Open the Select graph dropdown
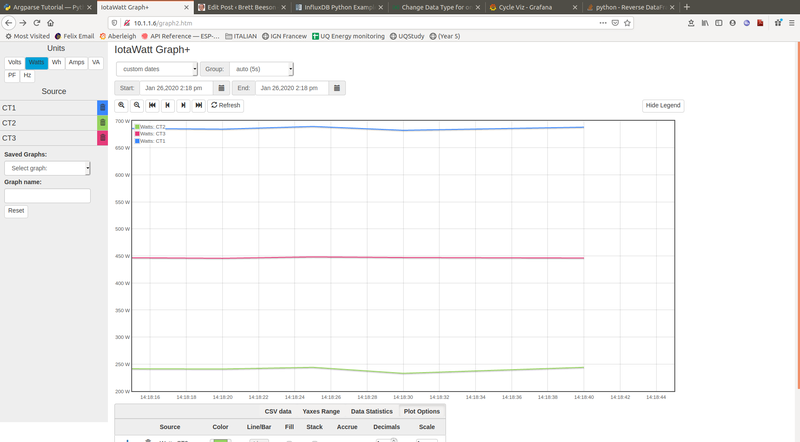800x442 pixels. [x=47, y=168]
